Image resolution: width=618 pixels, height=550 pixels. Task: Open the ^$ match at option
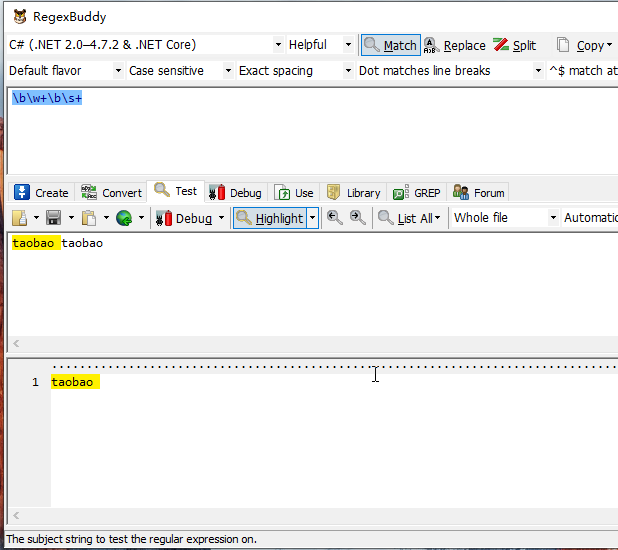pos(583,71)
